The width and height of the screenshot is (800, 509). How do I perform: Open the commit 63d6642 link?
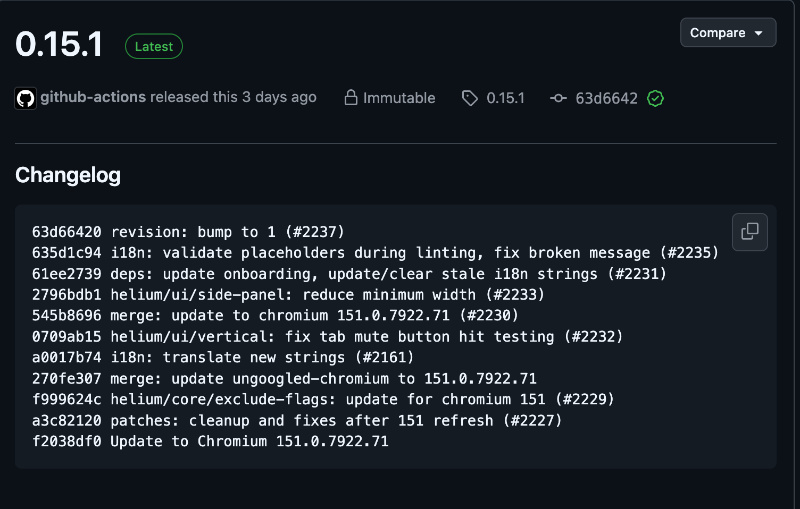pyautogui.click(x=606, y=98)
